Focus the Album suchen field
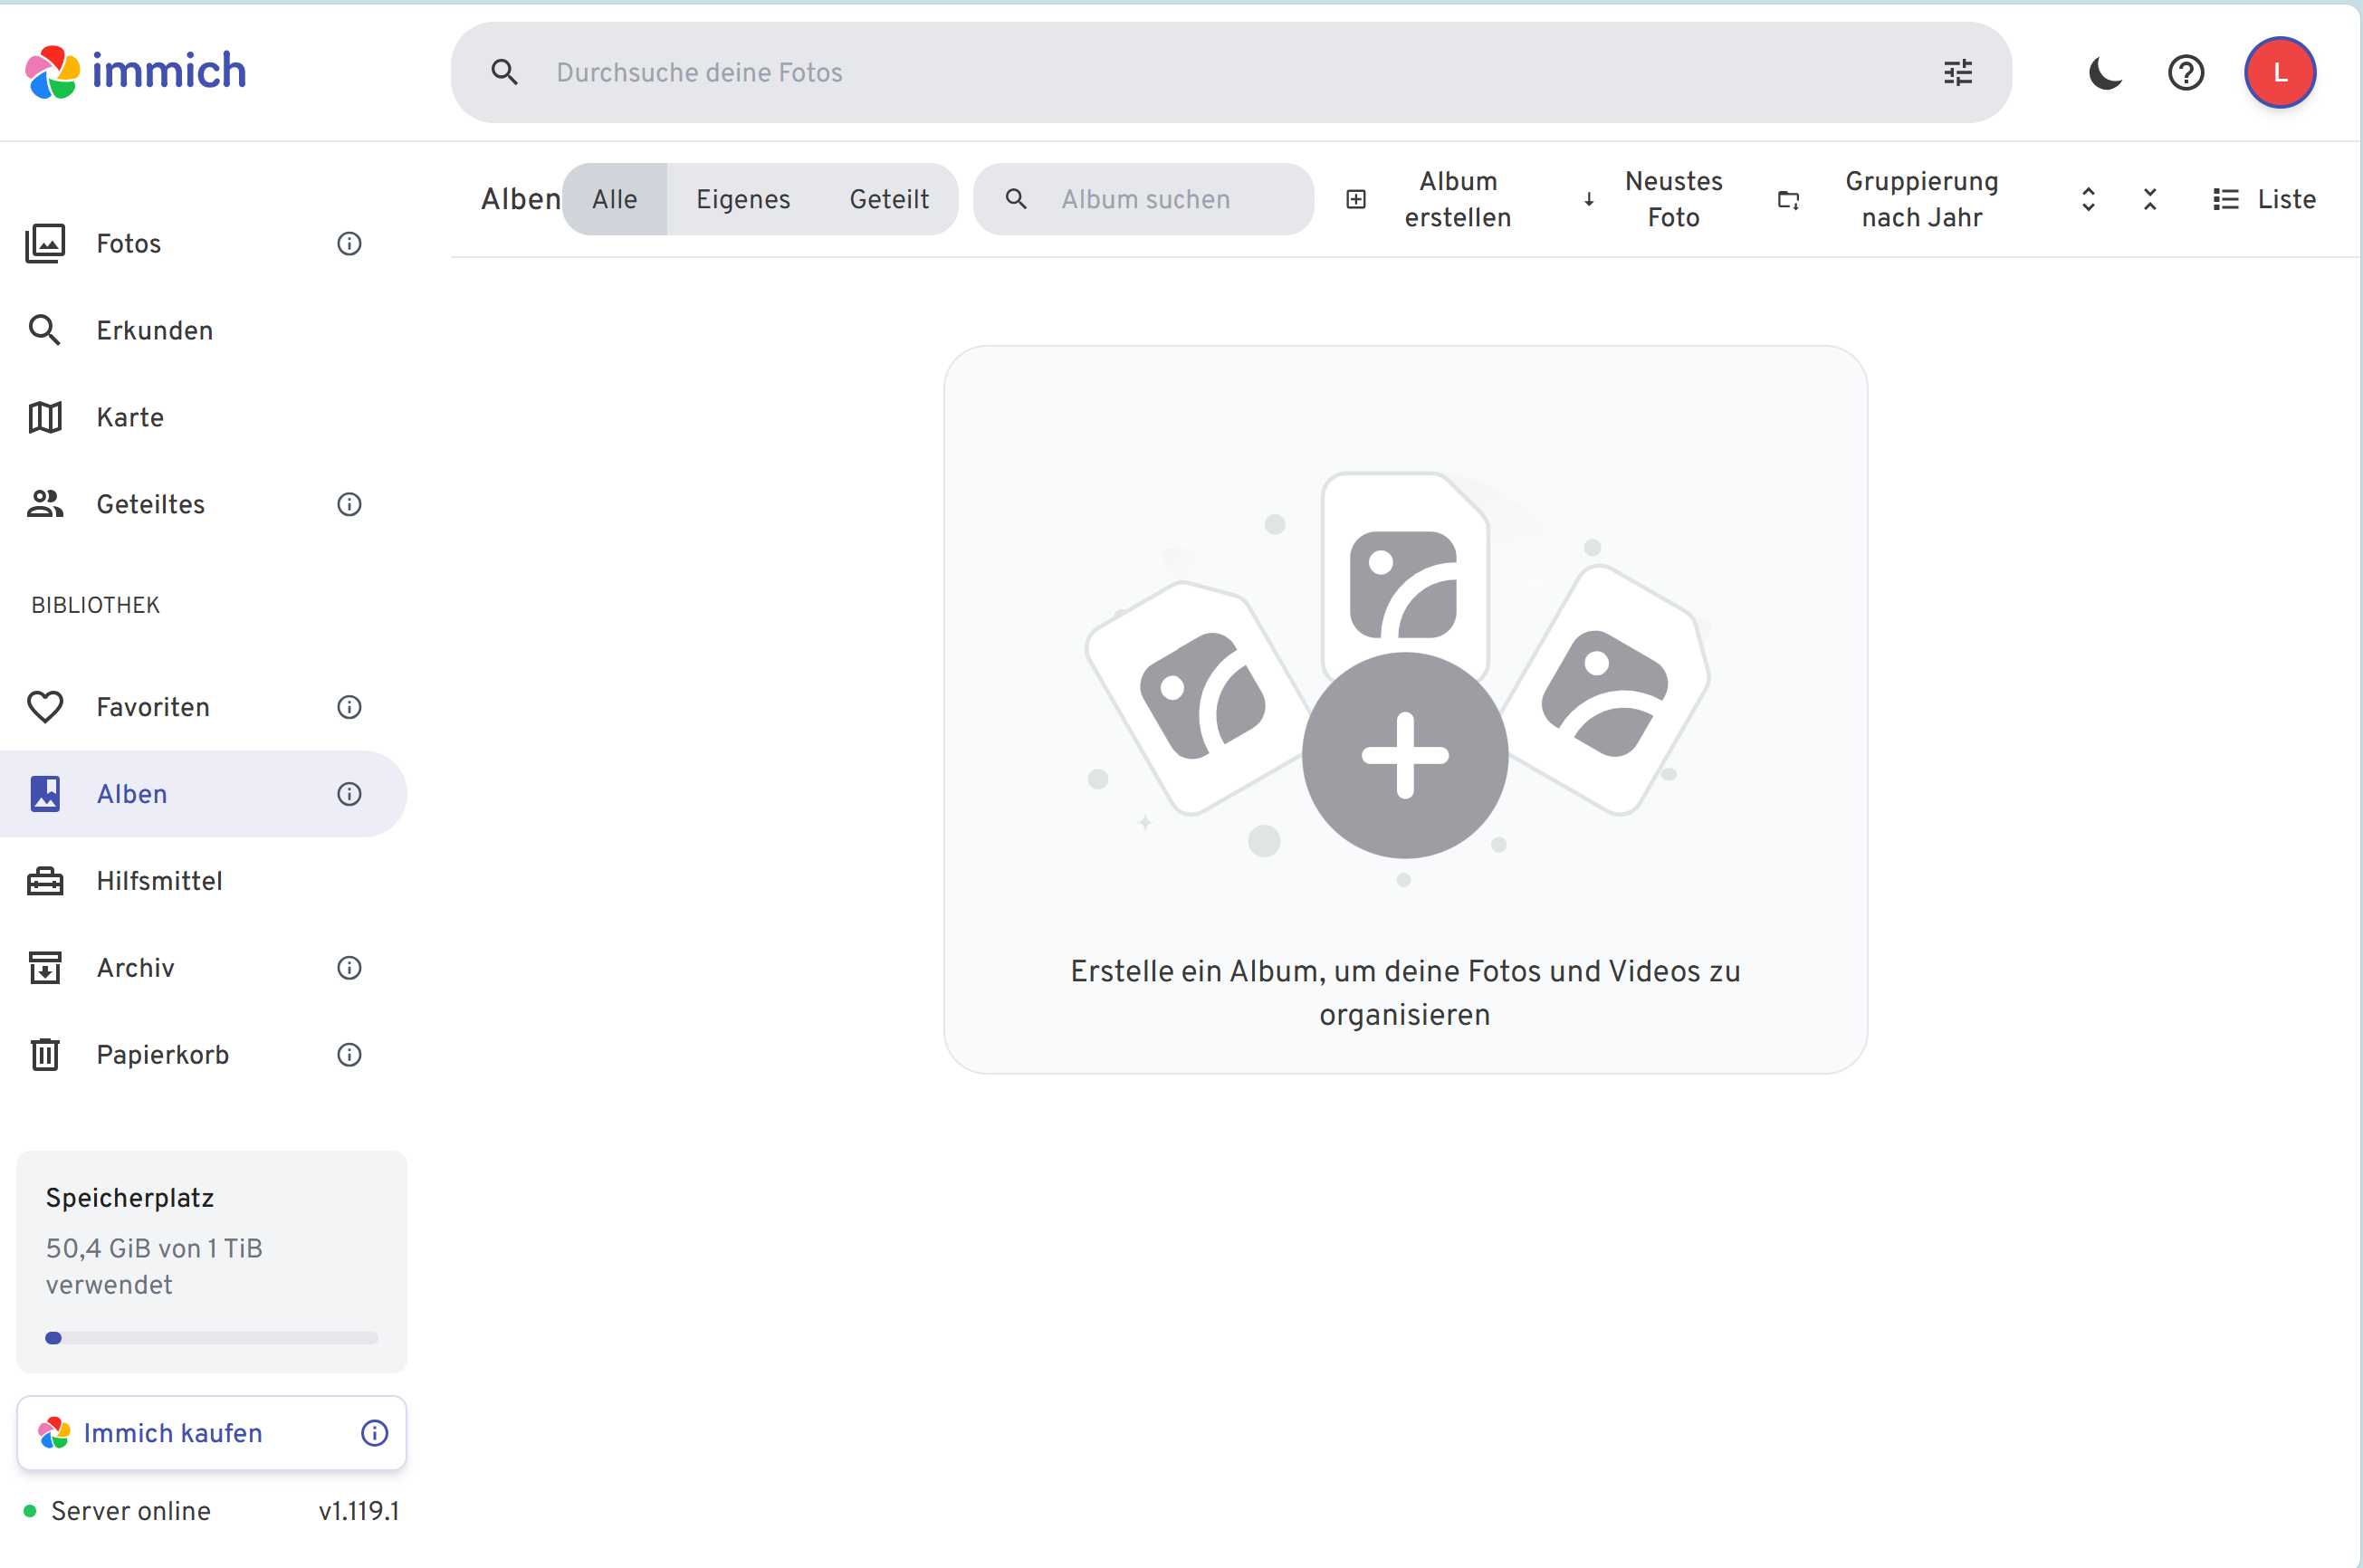This screenshot has width=2363, height=1568. point(1143,199)
